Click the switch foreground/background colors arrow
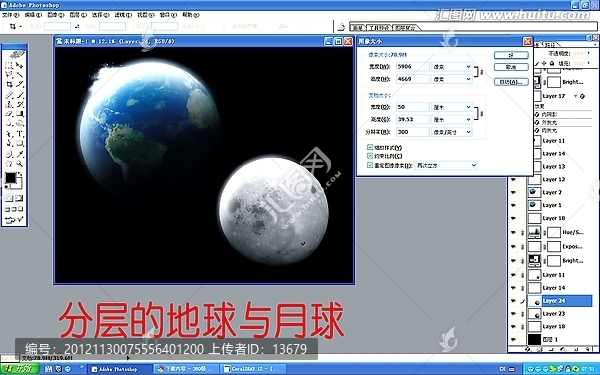600x375 pixels. point(20,175)
